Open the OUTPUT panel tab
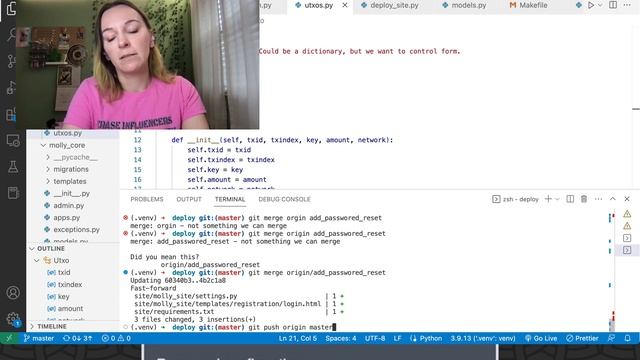 [x=189, y=199]
